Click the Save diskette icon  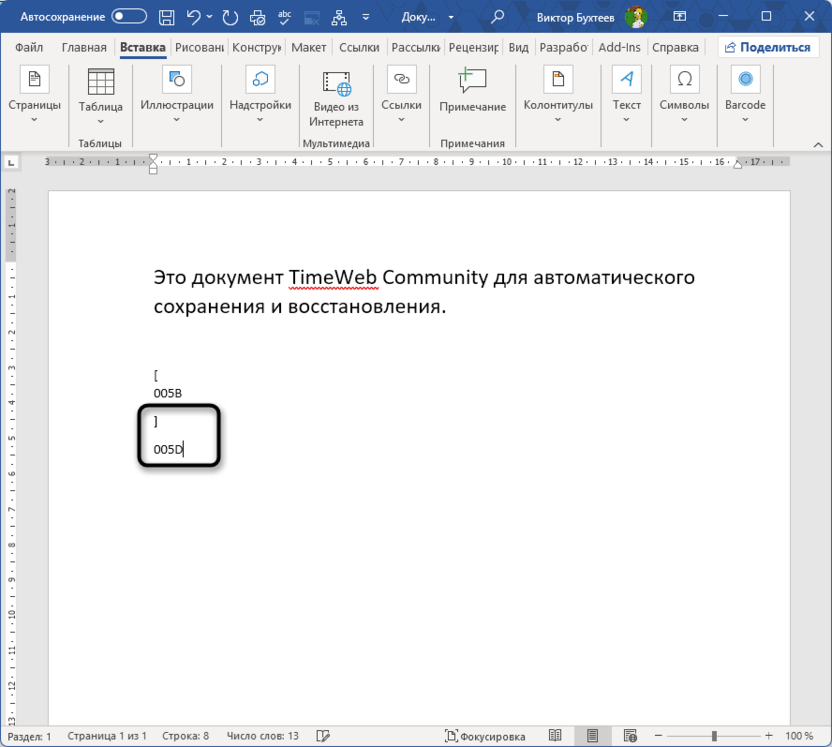click(x=167, y=18)
